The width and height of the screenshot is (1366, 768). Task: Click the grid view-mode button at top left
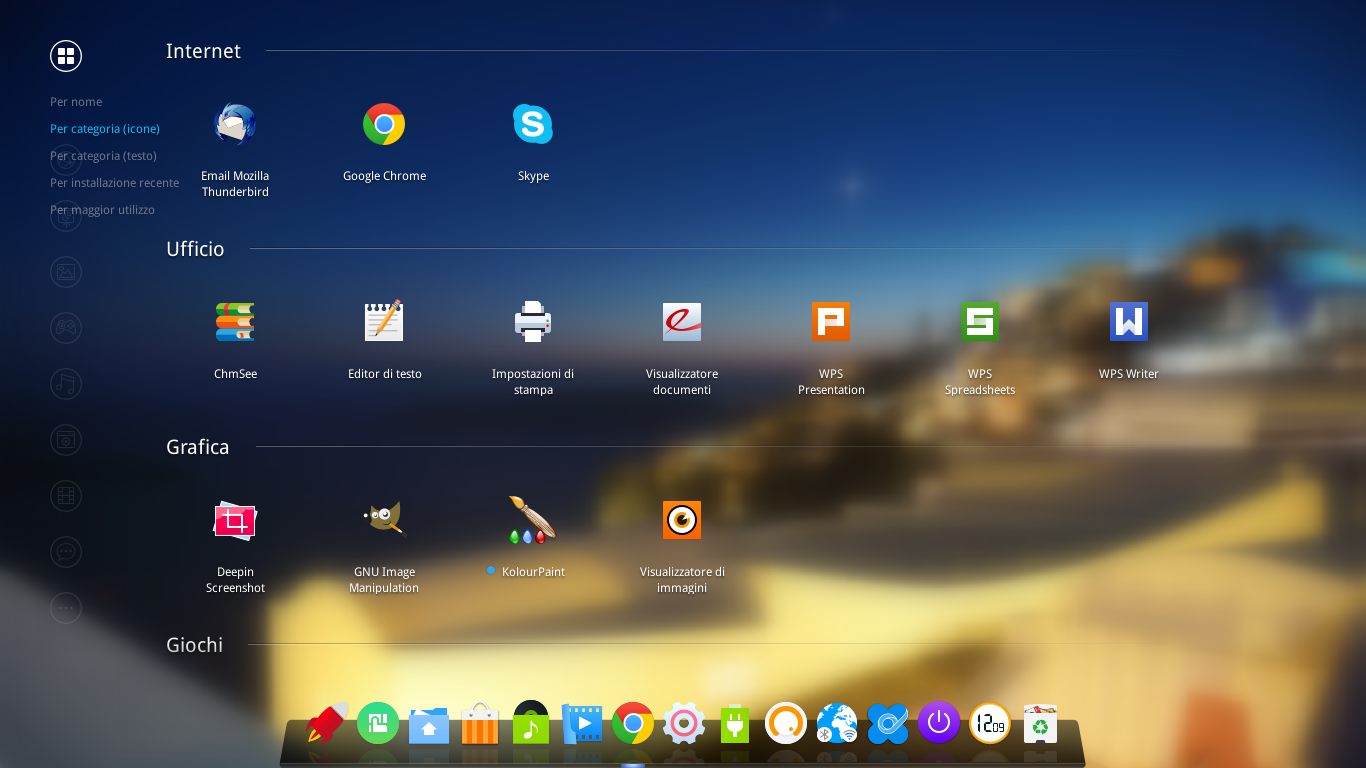coord(66,56)
